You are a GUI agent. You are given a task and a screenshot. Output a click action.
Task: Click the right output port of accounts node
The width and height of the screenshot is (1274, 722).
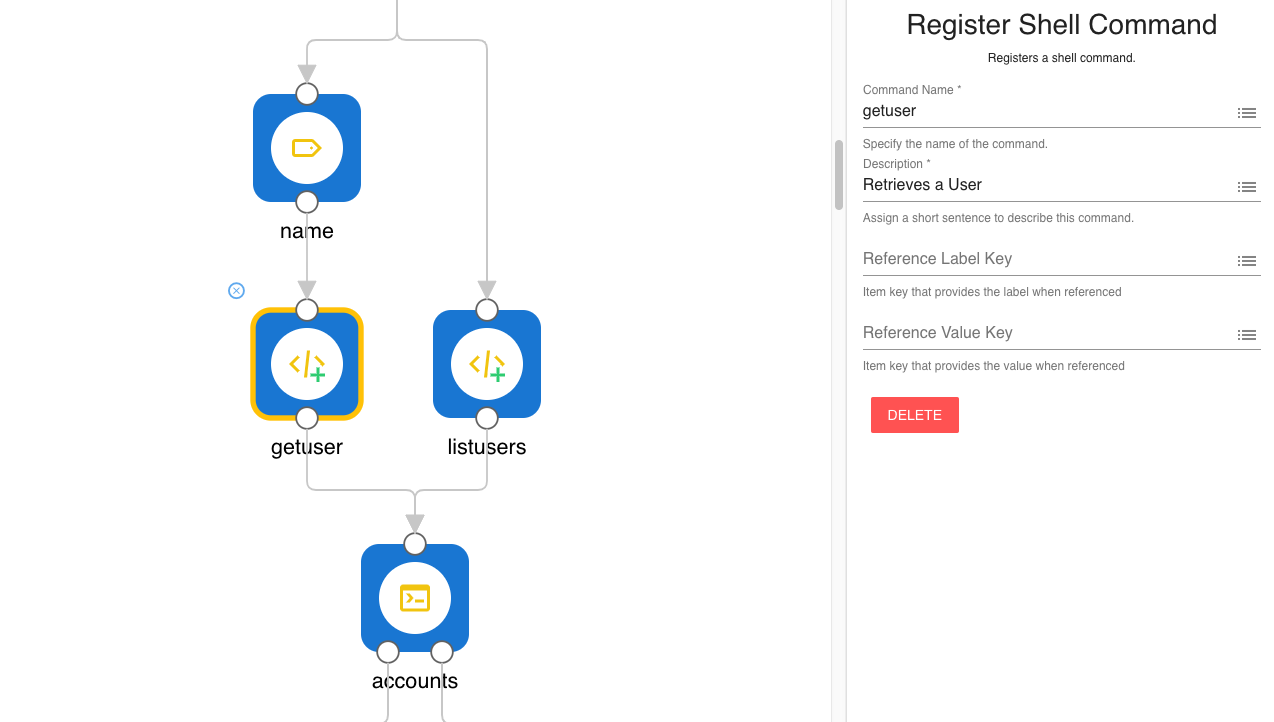tap(442, 652)
